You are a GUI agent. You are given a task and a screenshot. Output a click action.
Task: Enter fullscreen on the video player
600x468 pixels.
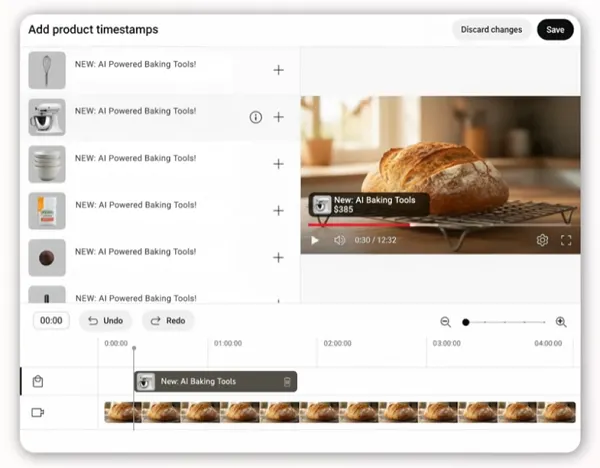[566, 240]
